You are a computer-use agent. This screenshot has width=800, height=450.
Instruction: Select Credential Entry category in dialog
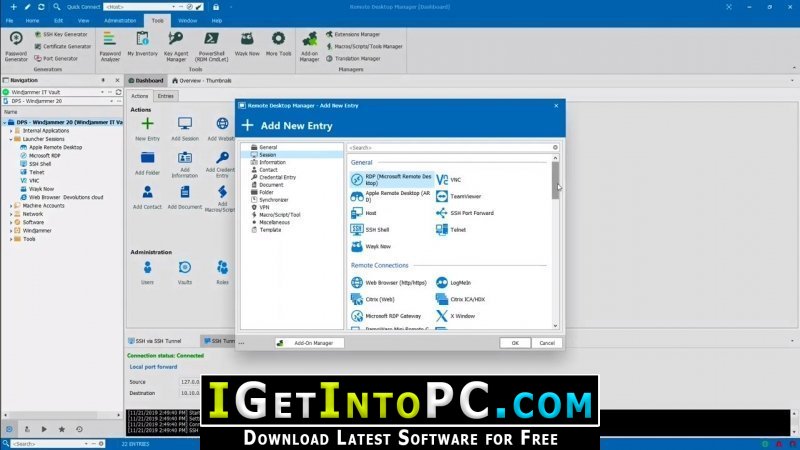point(277,178)
